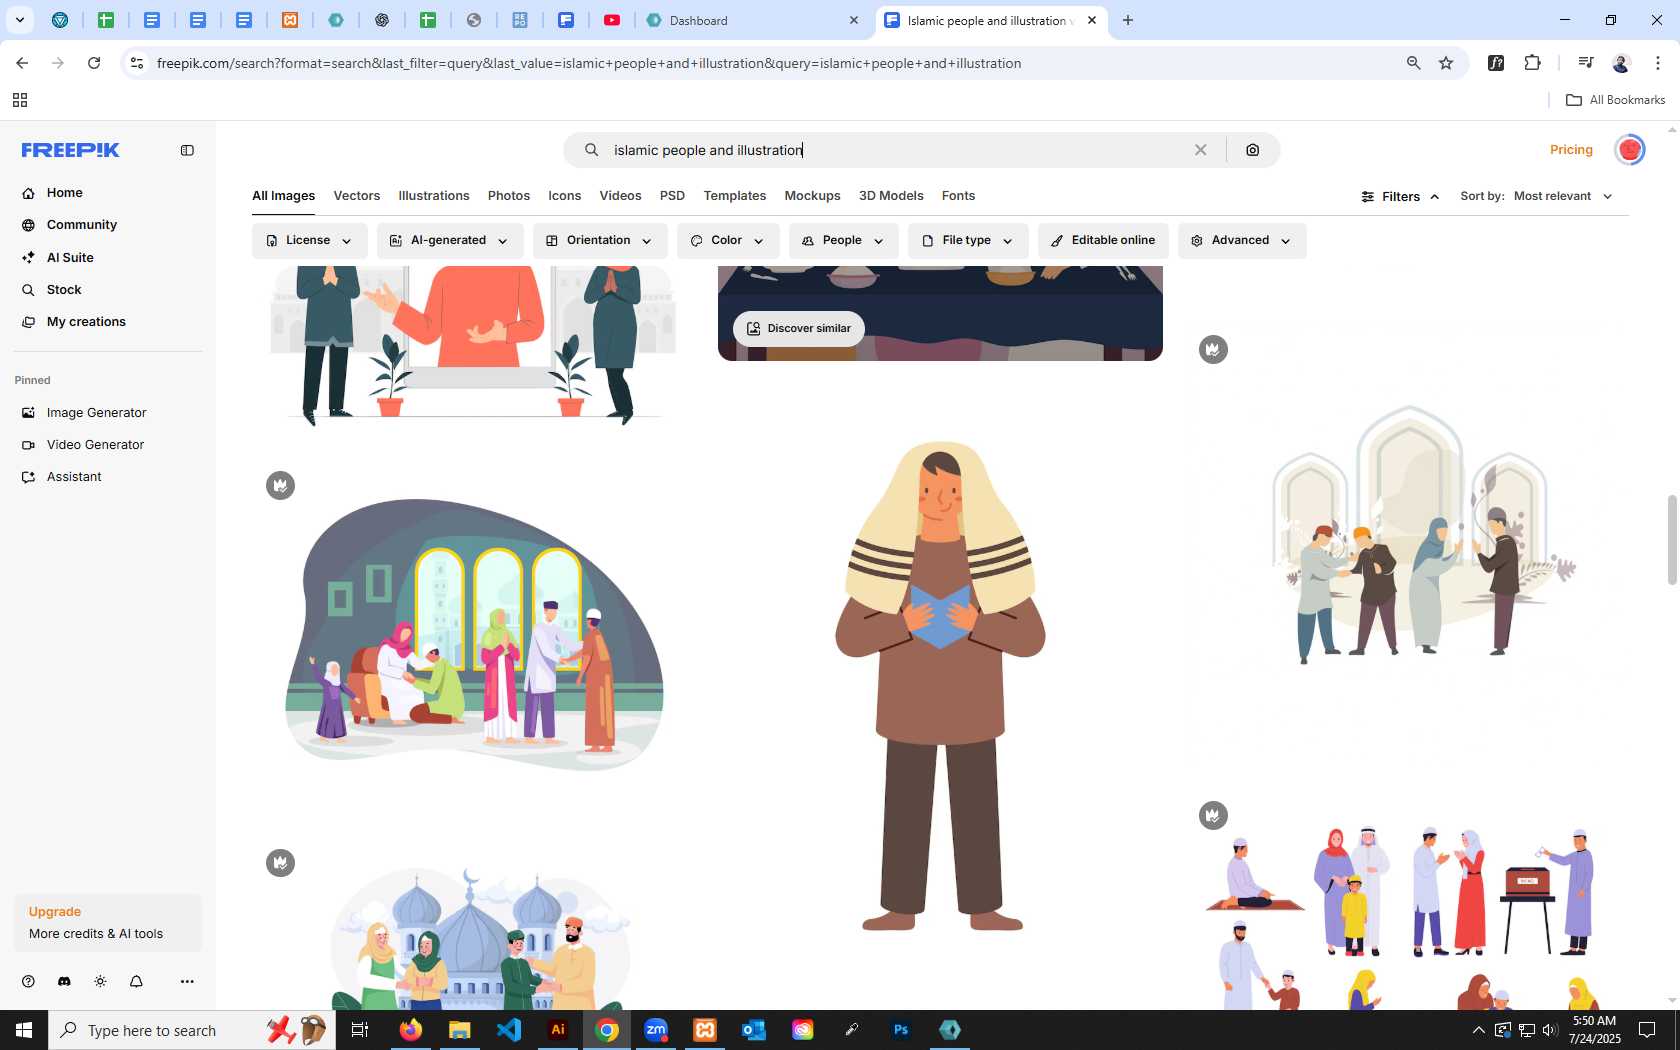This screenshot has height=1050, width=1680.
Task: Switch to Templates tab
Action: [734, 196]
